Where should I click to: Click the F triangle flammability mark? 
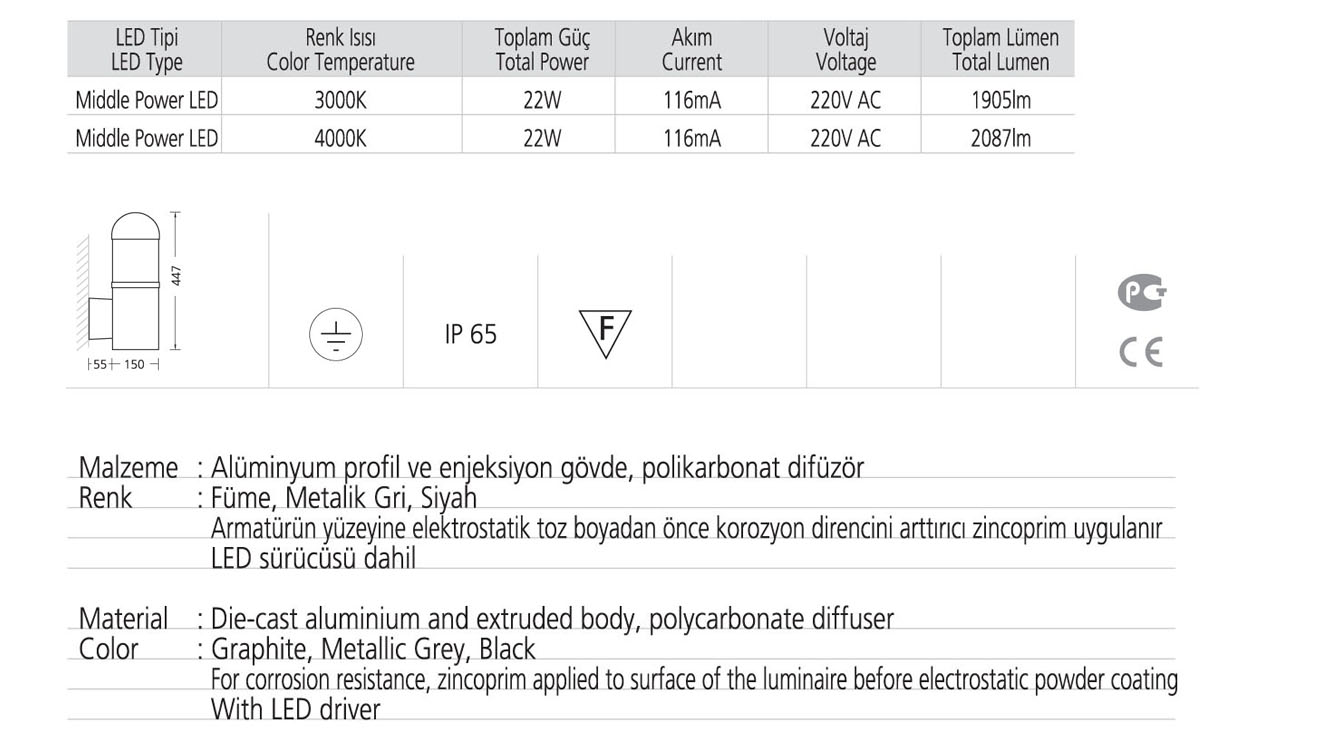605,333
